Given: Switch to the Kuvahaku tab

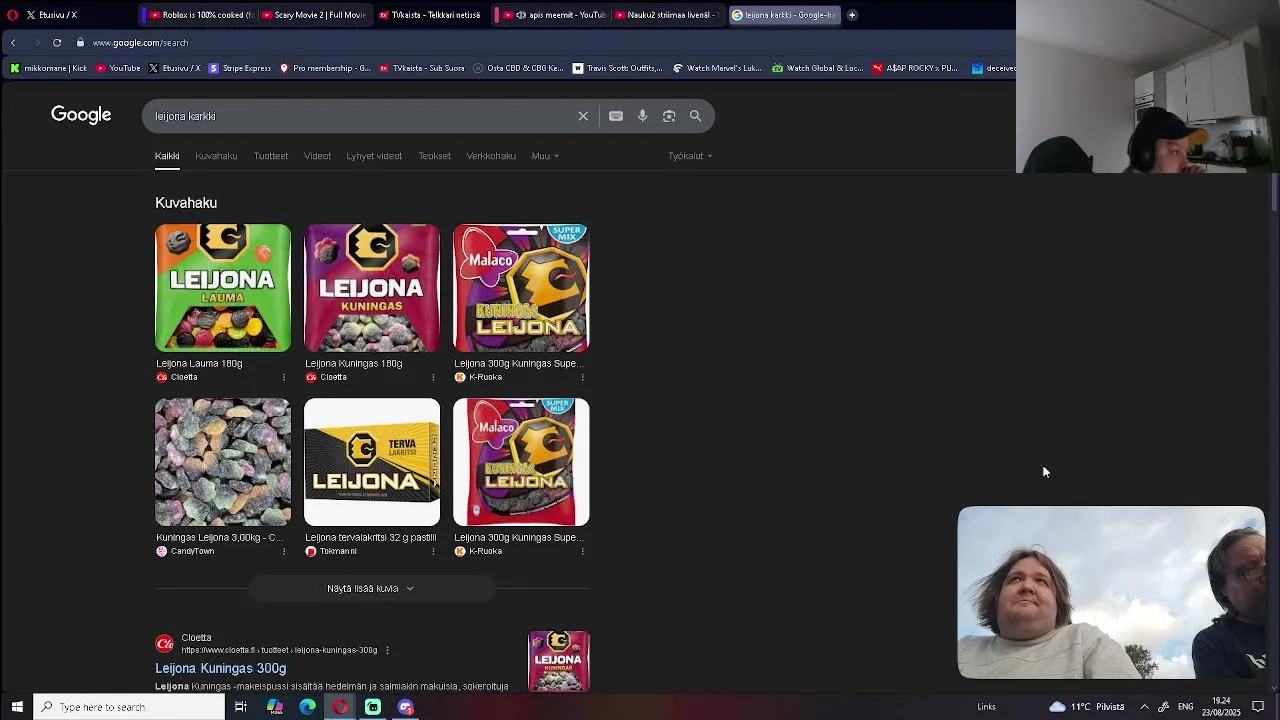Looking at the screenshot, I should pos(216,156).
